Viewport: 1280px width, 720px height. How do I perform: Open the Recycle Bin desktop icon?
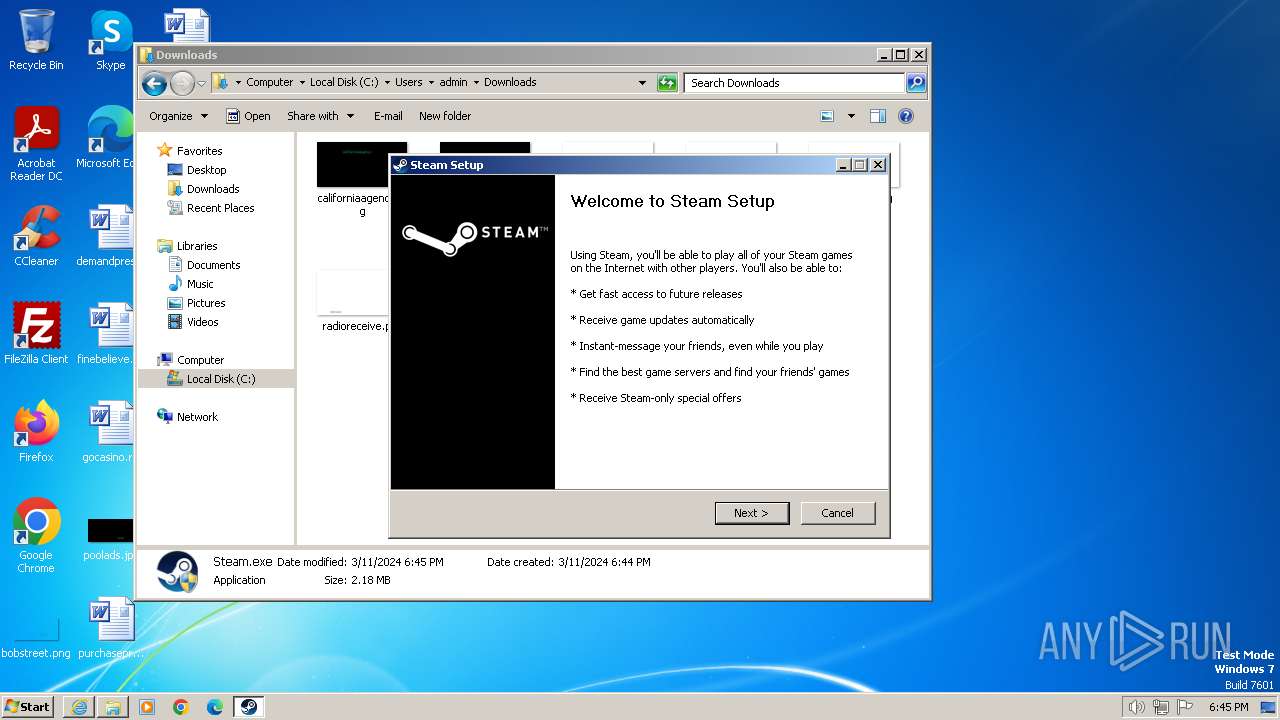(x=36, y=40)
